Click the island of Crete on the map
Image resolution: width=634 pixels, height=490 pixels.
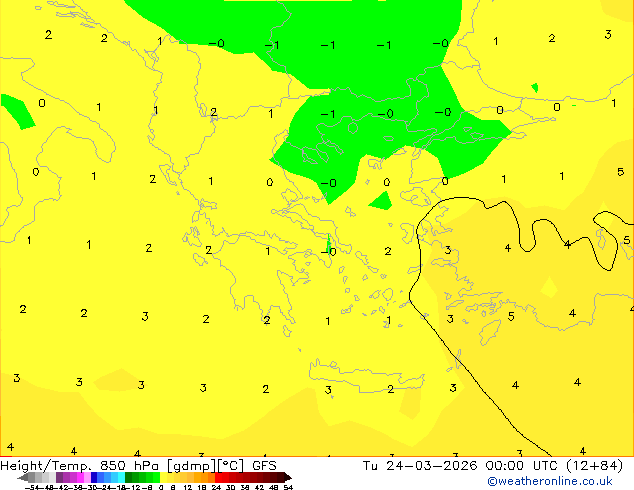point(366,376)
